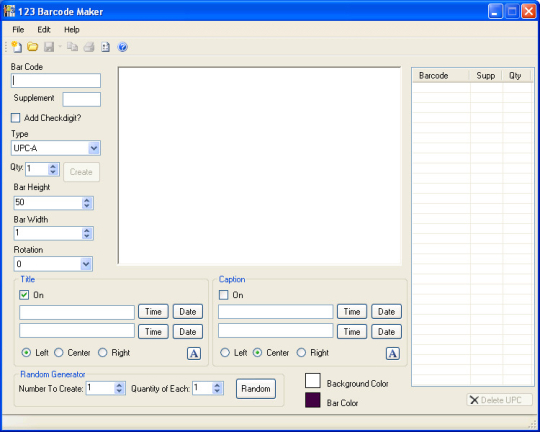Open the Help menu
540x432 pixels.
click(72, 30)
